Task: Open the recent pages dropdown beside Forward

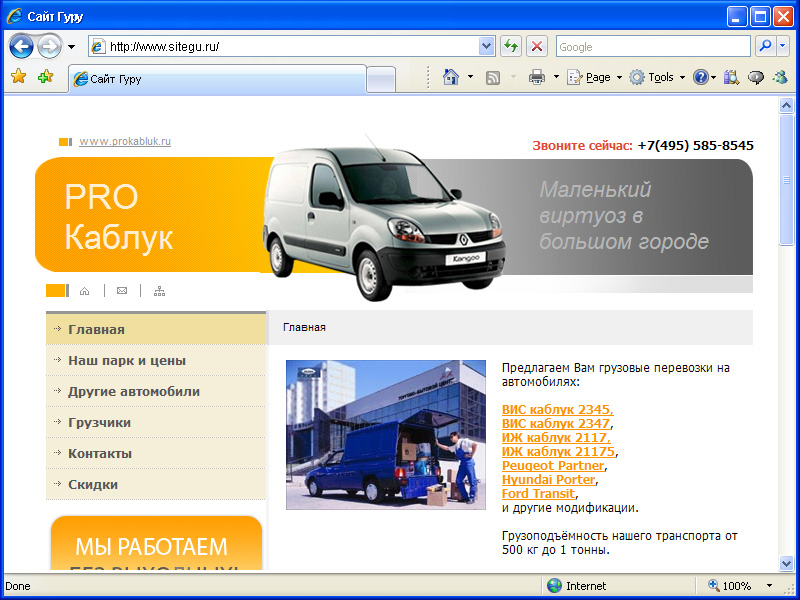Action: click(71, 47)
